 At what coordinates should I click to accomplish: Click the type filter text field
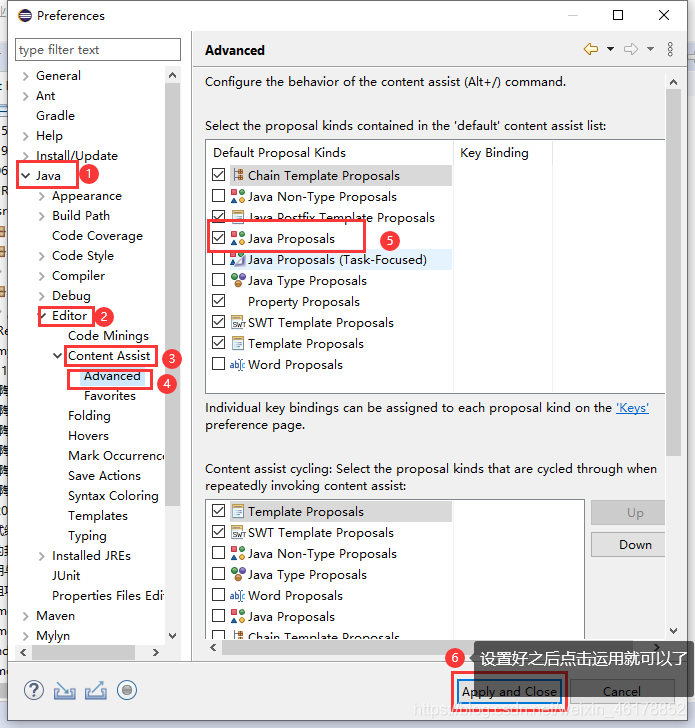pyautogui.click(x=98, y=50)
